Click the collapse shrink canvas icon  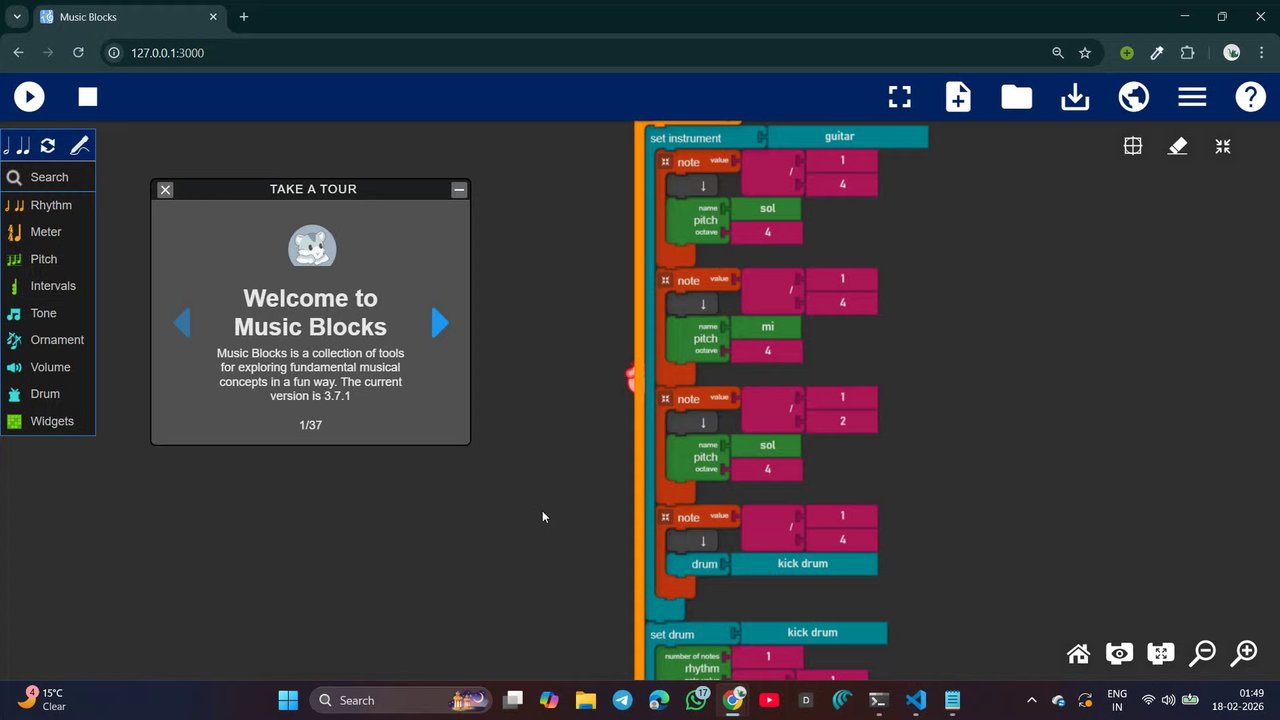point(1223,146)
